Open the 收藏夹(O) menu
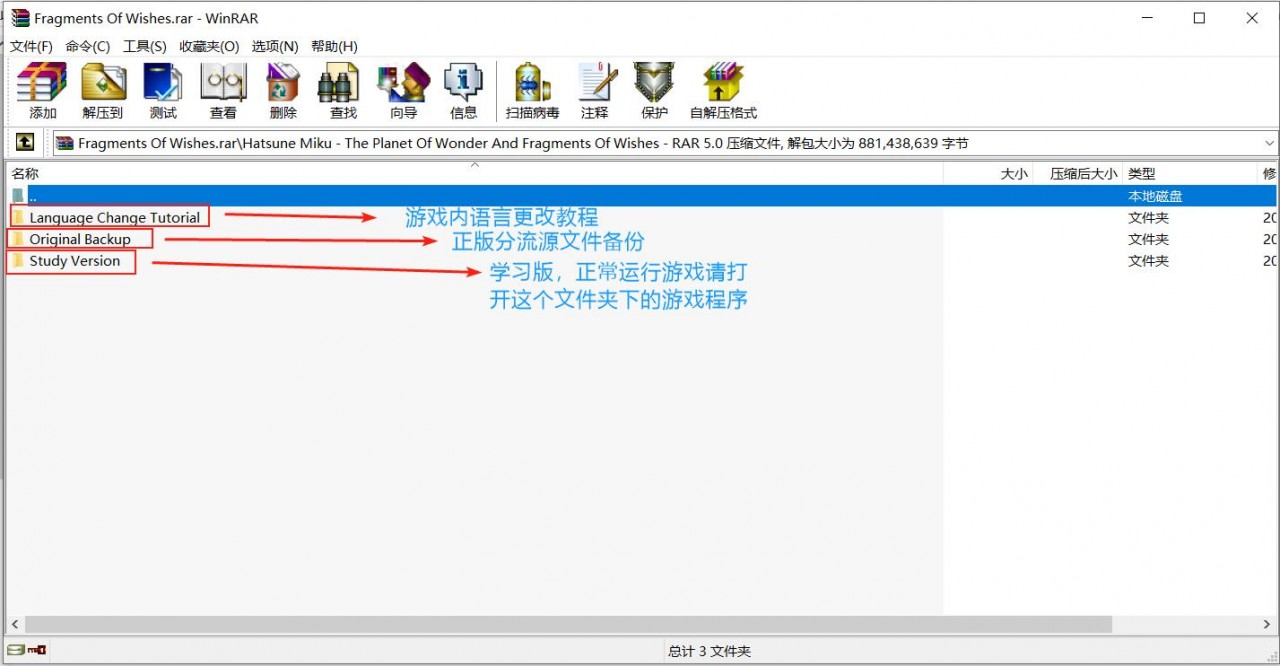 click(209, 46)
